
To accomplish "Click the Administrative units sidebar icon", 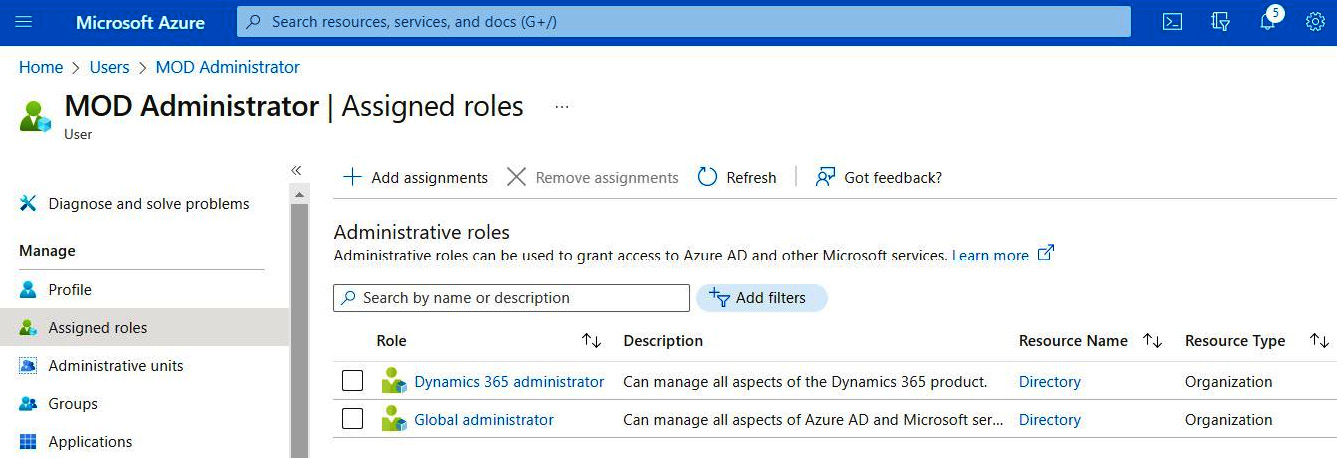I will tap(28, 366).
